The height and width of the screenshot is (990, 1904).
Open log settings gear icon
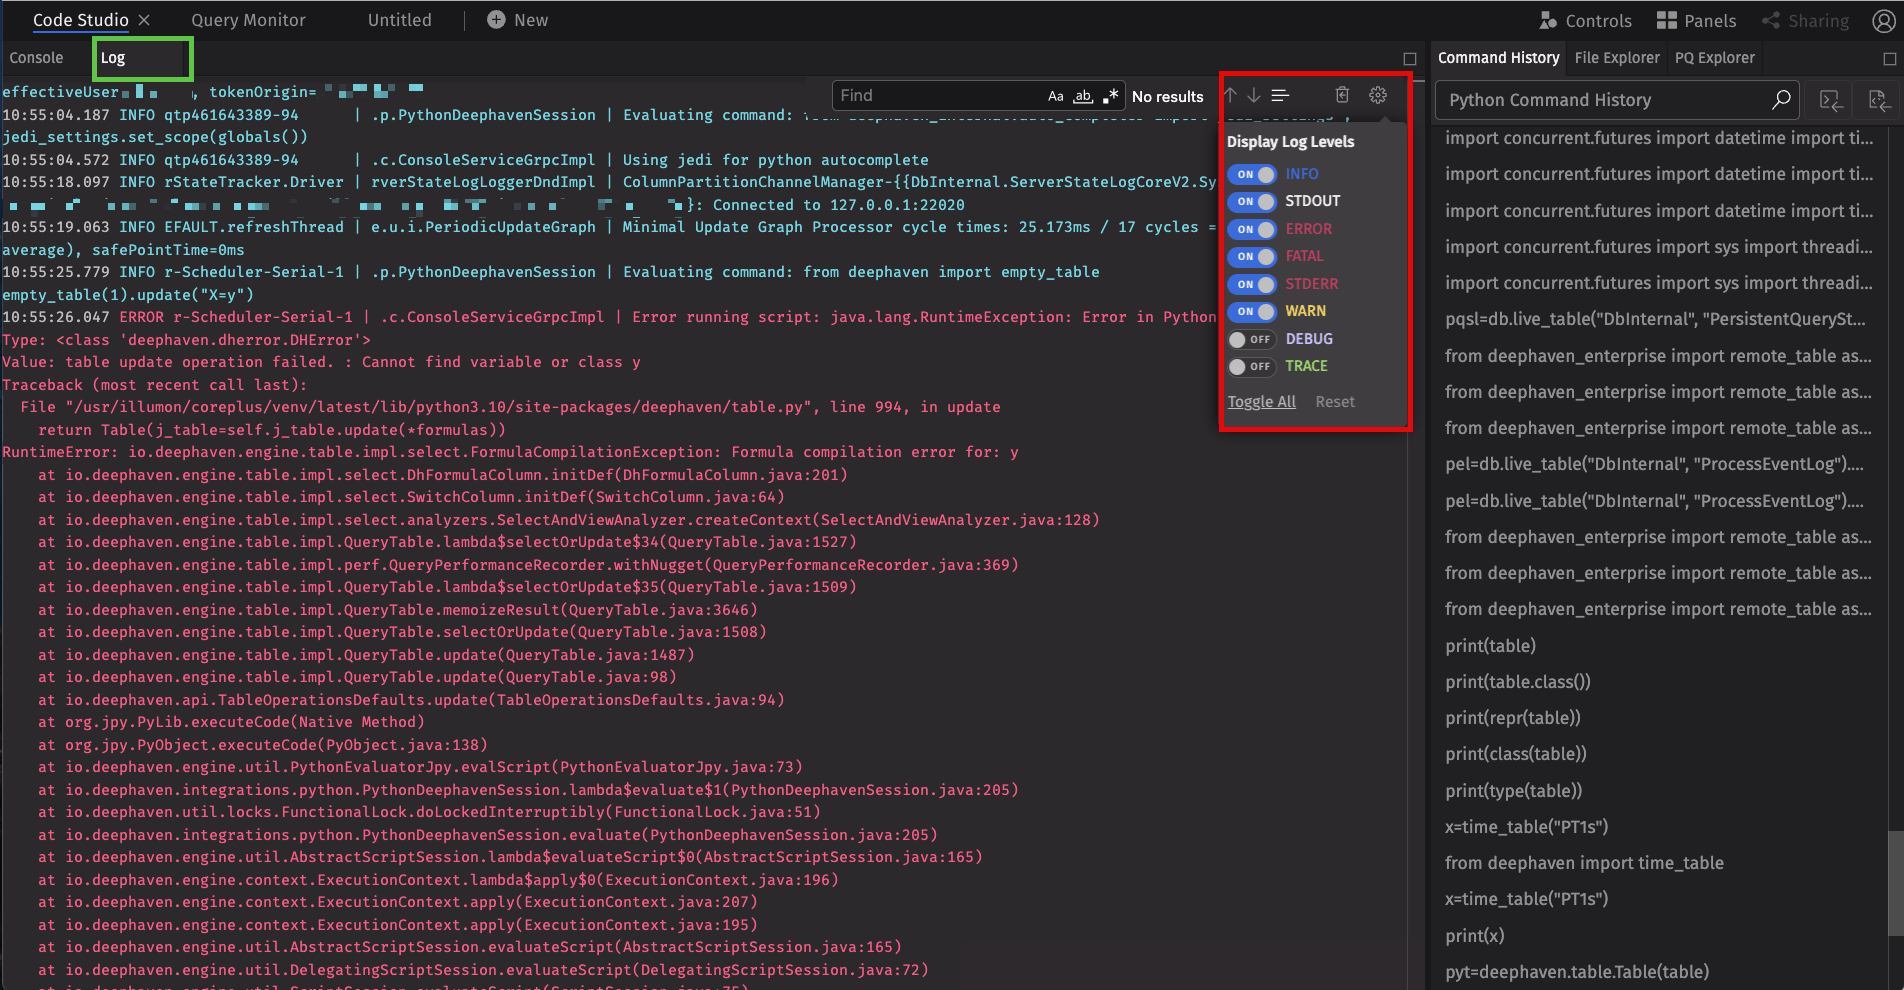pos(1377,95)
